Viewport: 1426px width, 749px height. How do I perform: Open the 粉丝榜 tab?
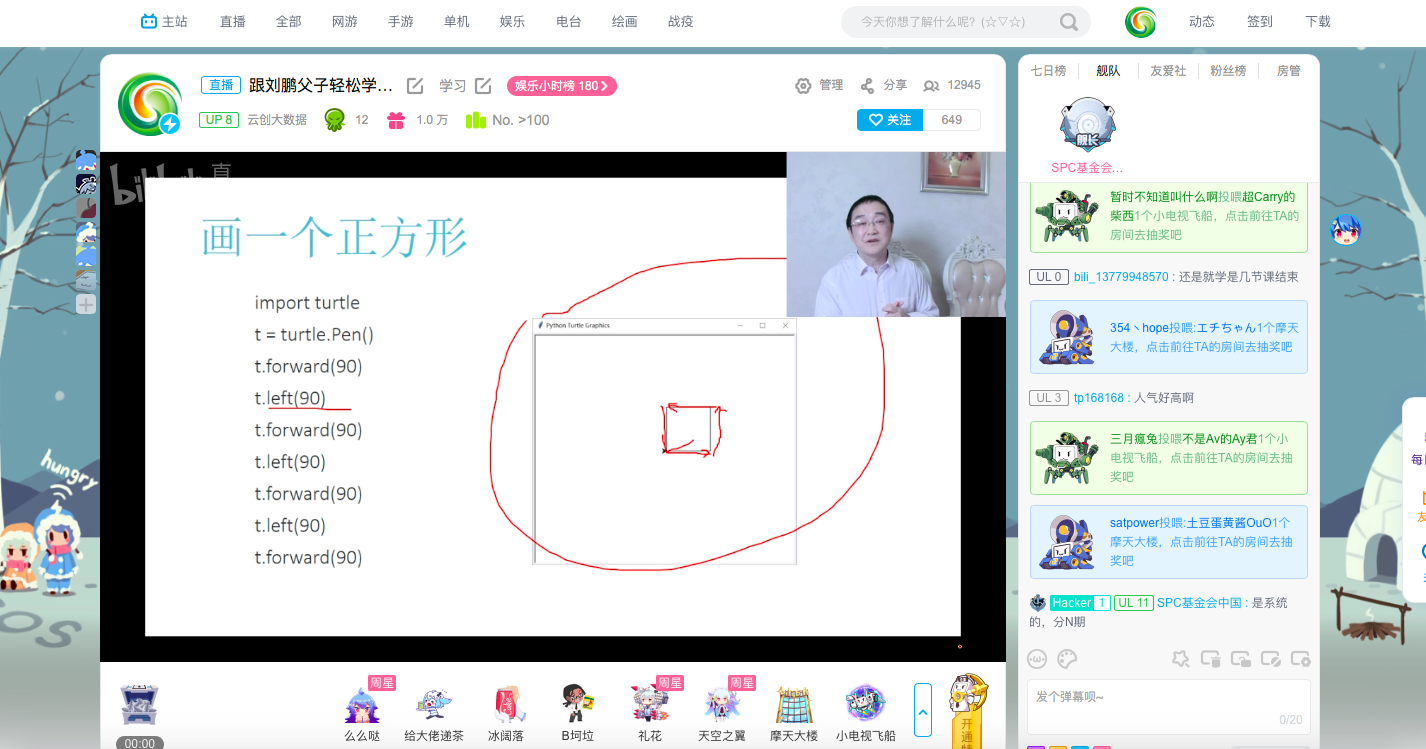click(1227, 71)
